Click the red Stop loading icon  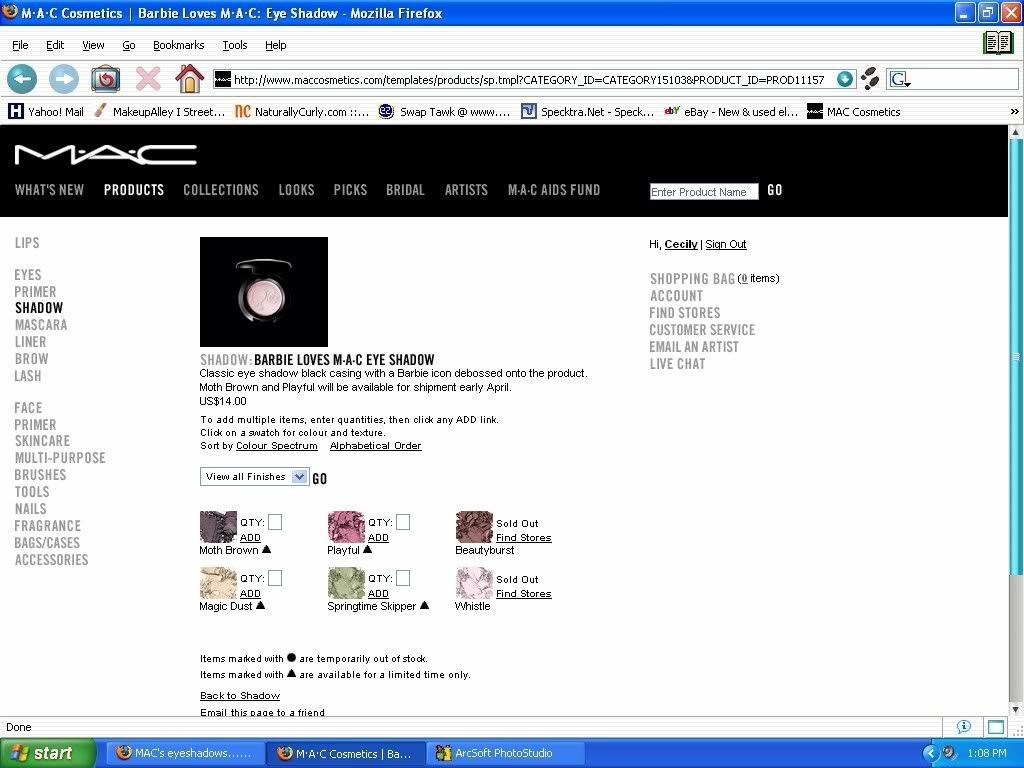tap(148, 79)
